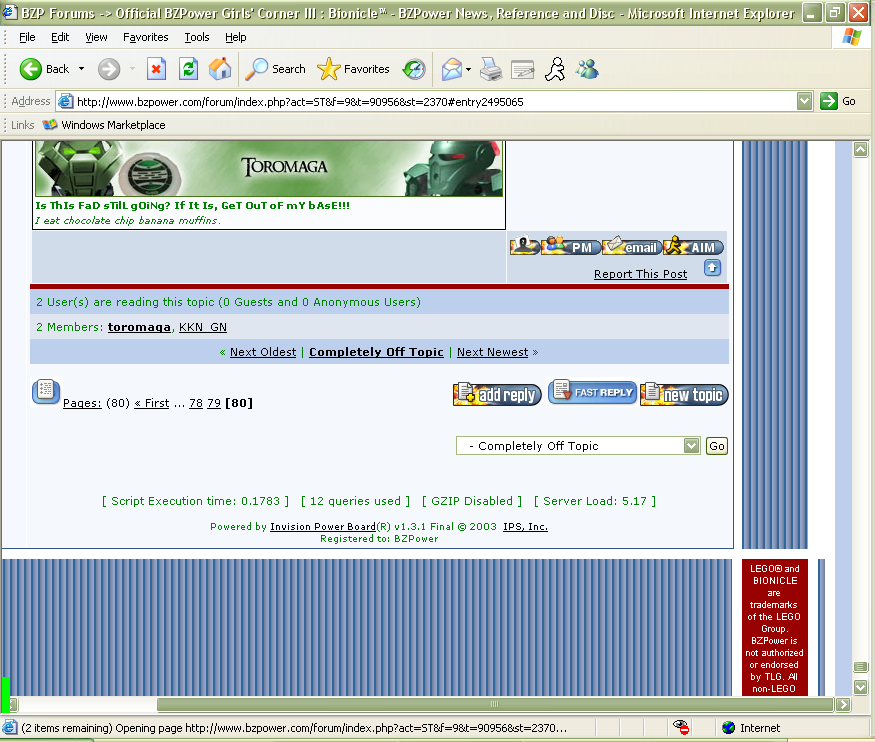Viewport: 875px width, 742px height.
Task: Open the Favorites star panel
Action: pyautogui.click(x=354, y=69)
